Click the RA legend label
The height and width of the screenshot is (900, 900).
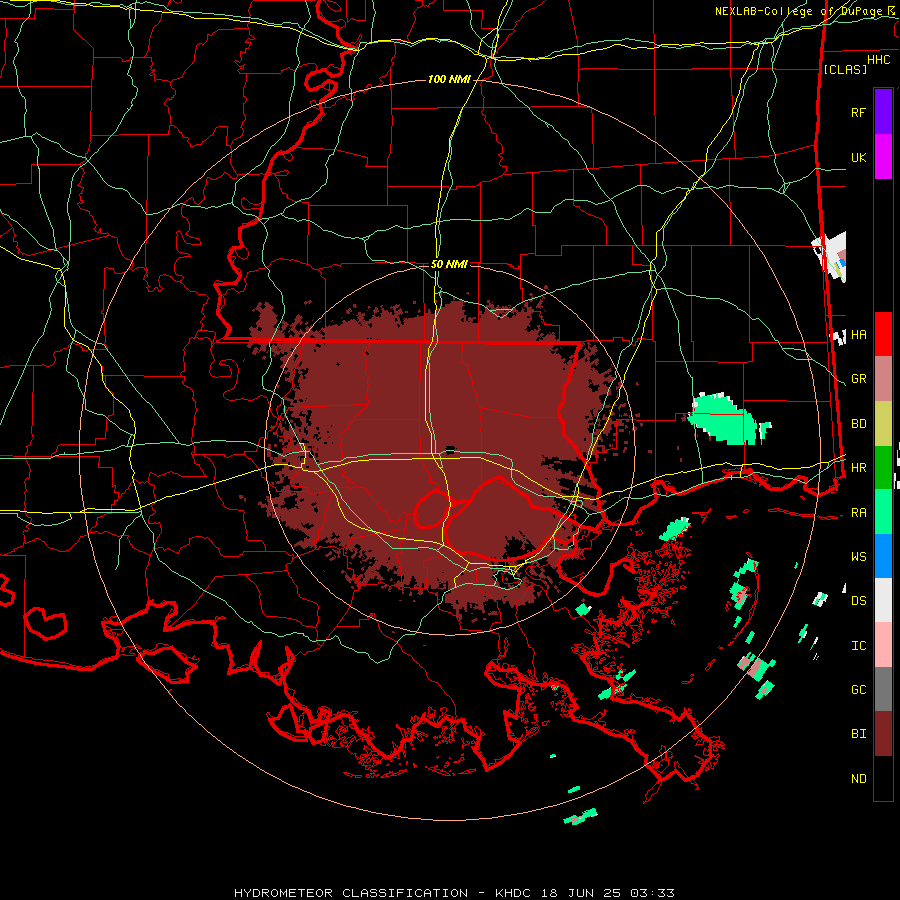tap(858, 513)
